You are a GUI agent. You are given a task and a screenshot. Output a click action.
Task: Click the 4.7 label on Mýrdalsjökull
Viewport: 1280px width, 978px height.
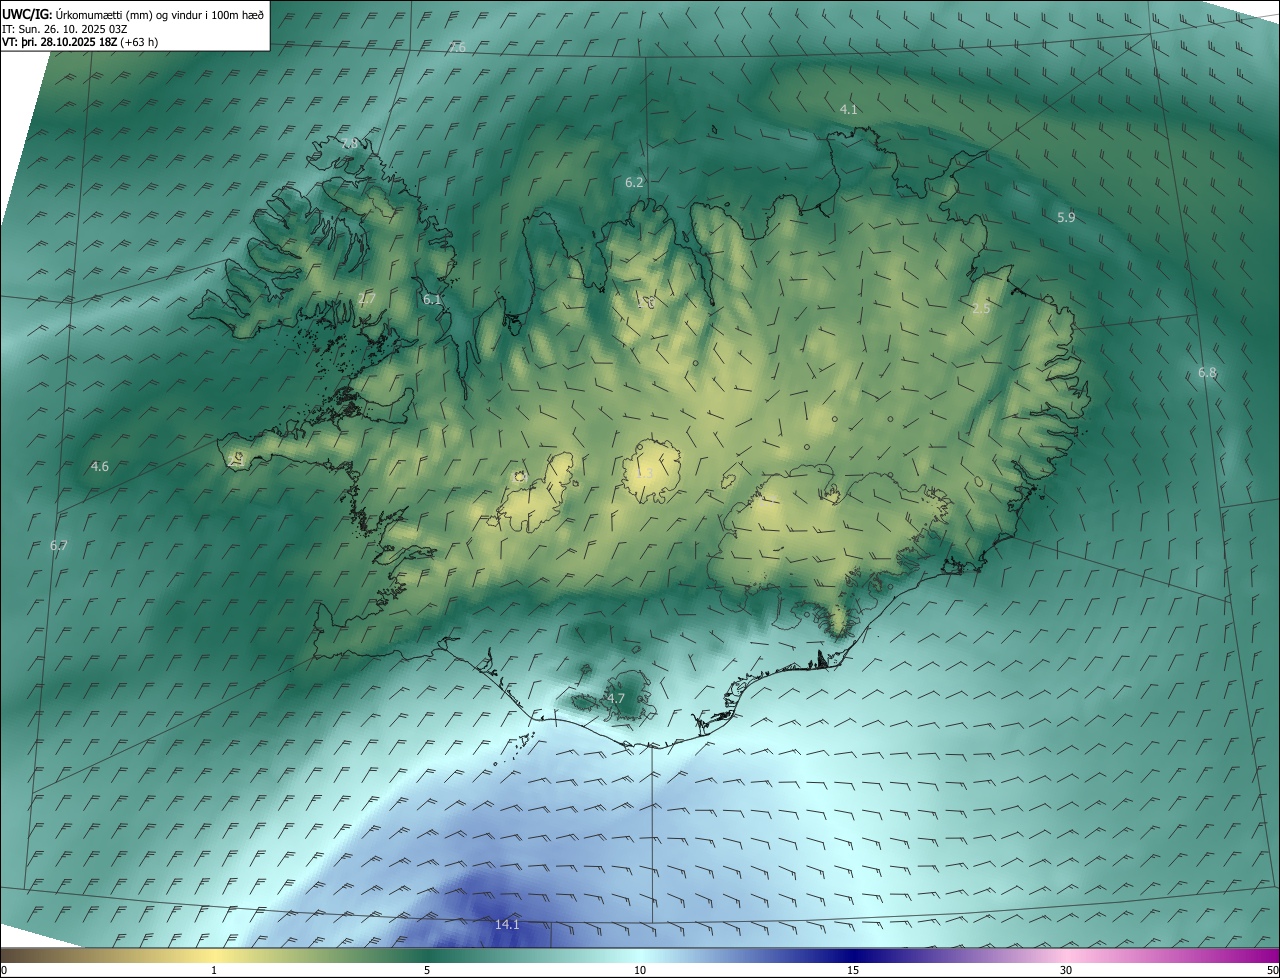click(x=616, y=698)
